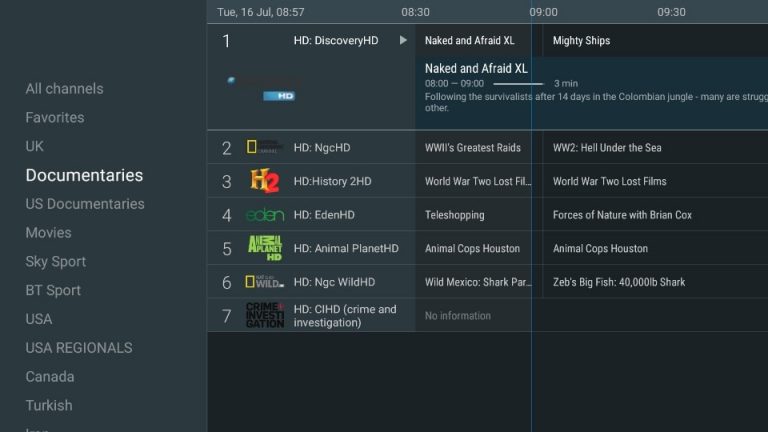Click the Naked and Afraid XL progress bar
Screen dimensions: 768x432
(x=518, y=84)
